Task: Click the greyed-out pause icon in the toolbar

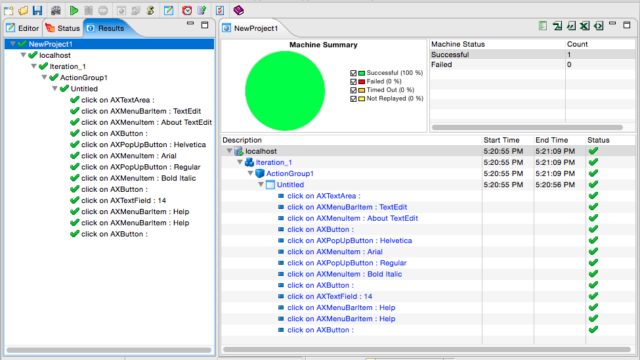Action: (88, 11)
